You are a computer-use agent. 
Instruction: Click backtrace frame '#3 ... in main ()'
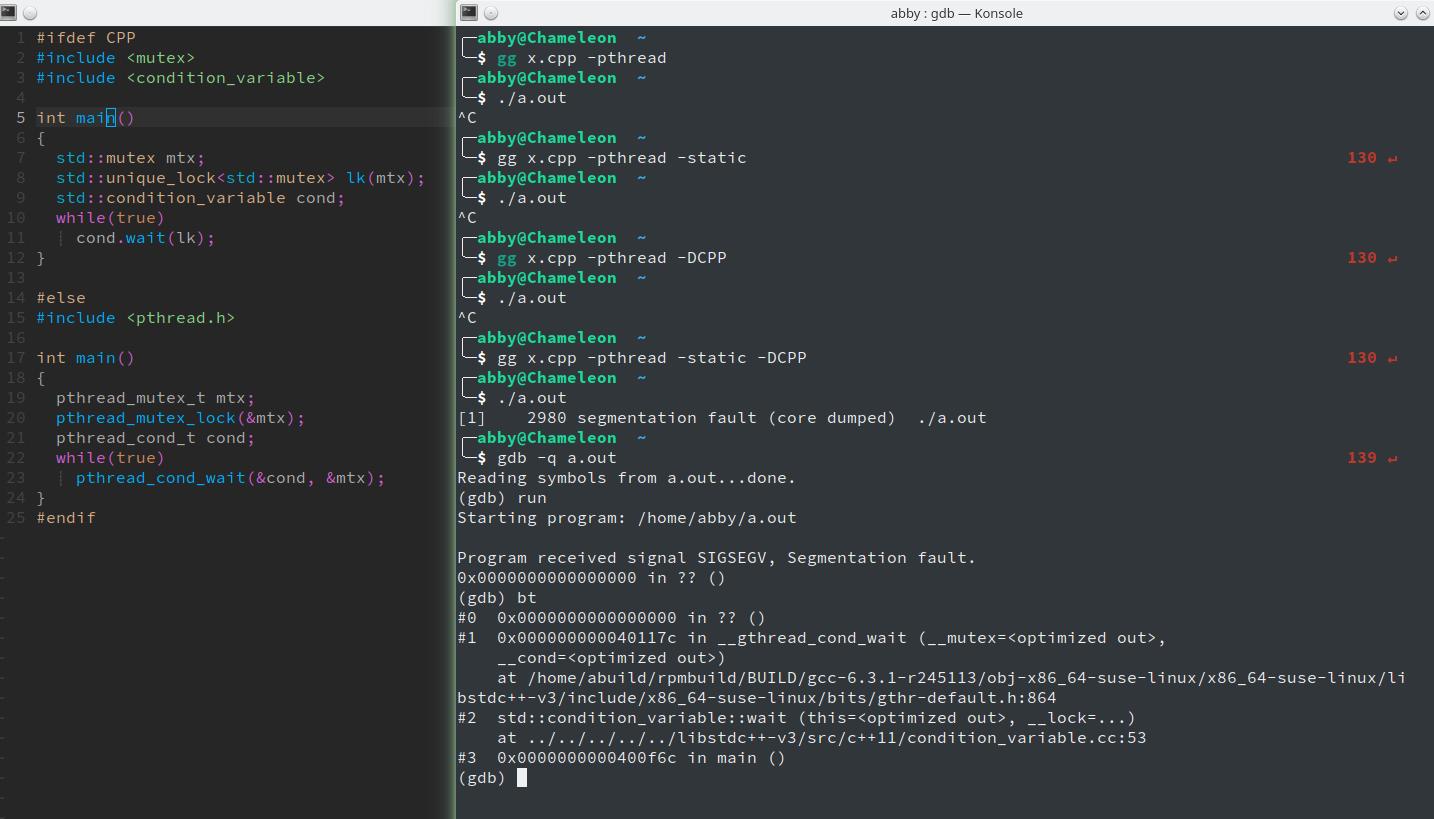622,758
